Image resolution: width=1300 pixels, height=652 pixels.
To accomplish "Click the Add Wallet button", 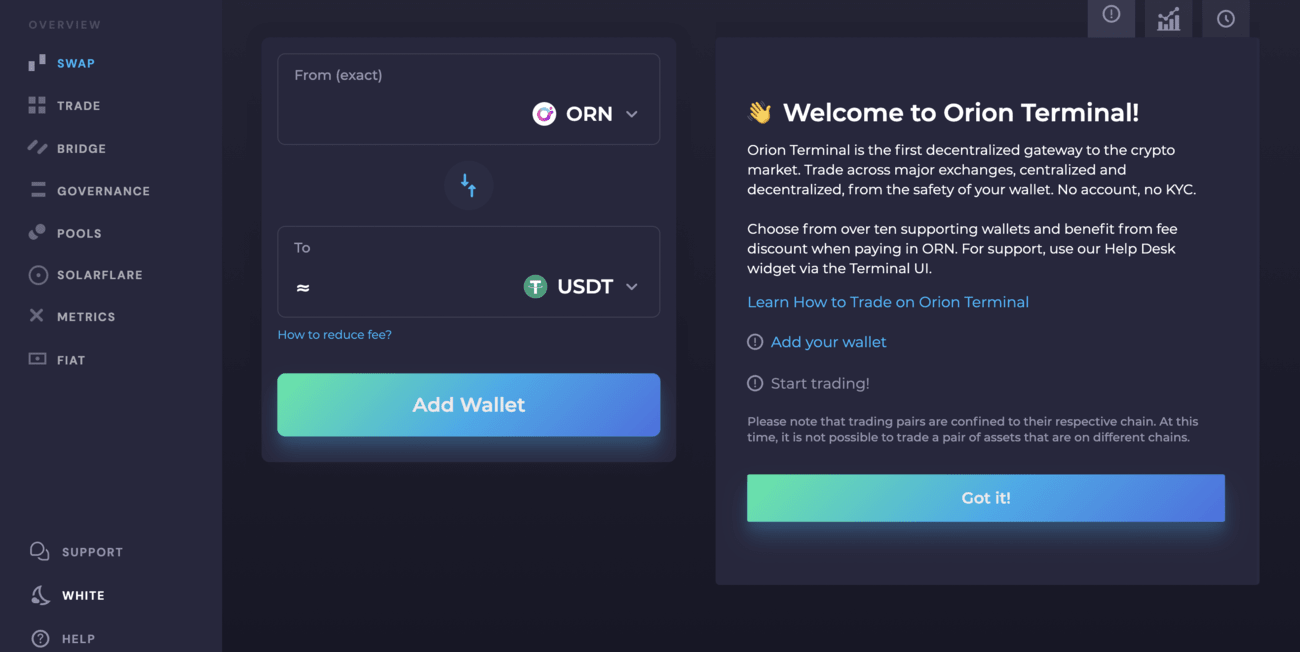I will (x=468, y=405).
